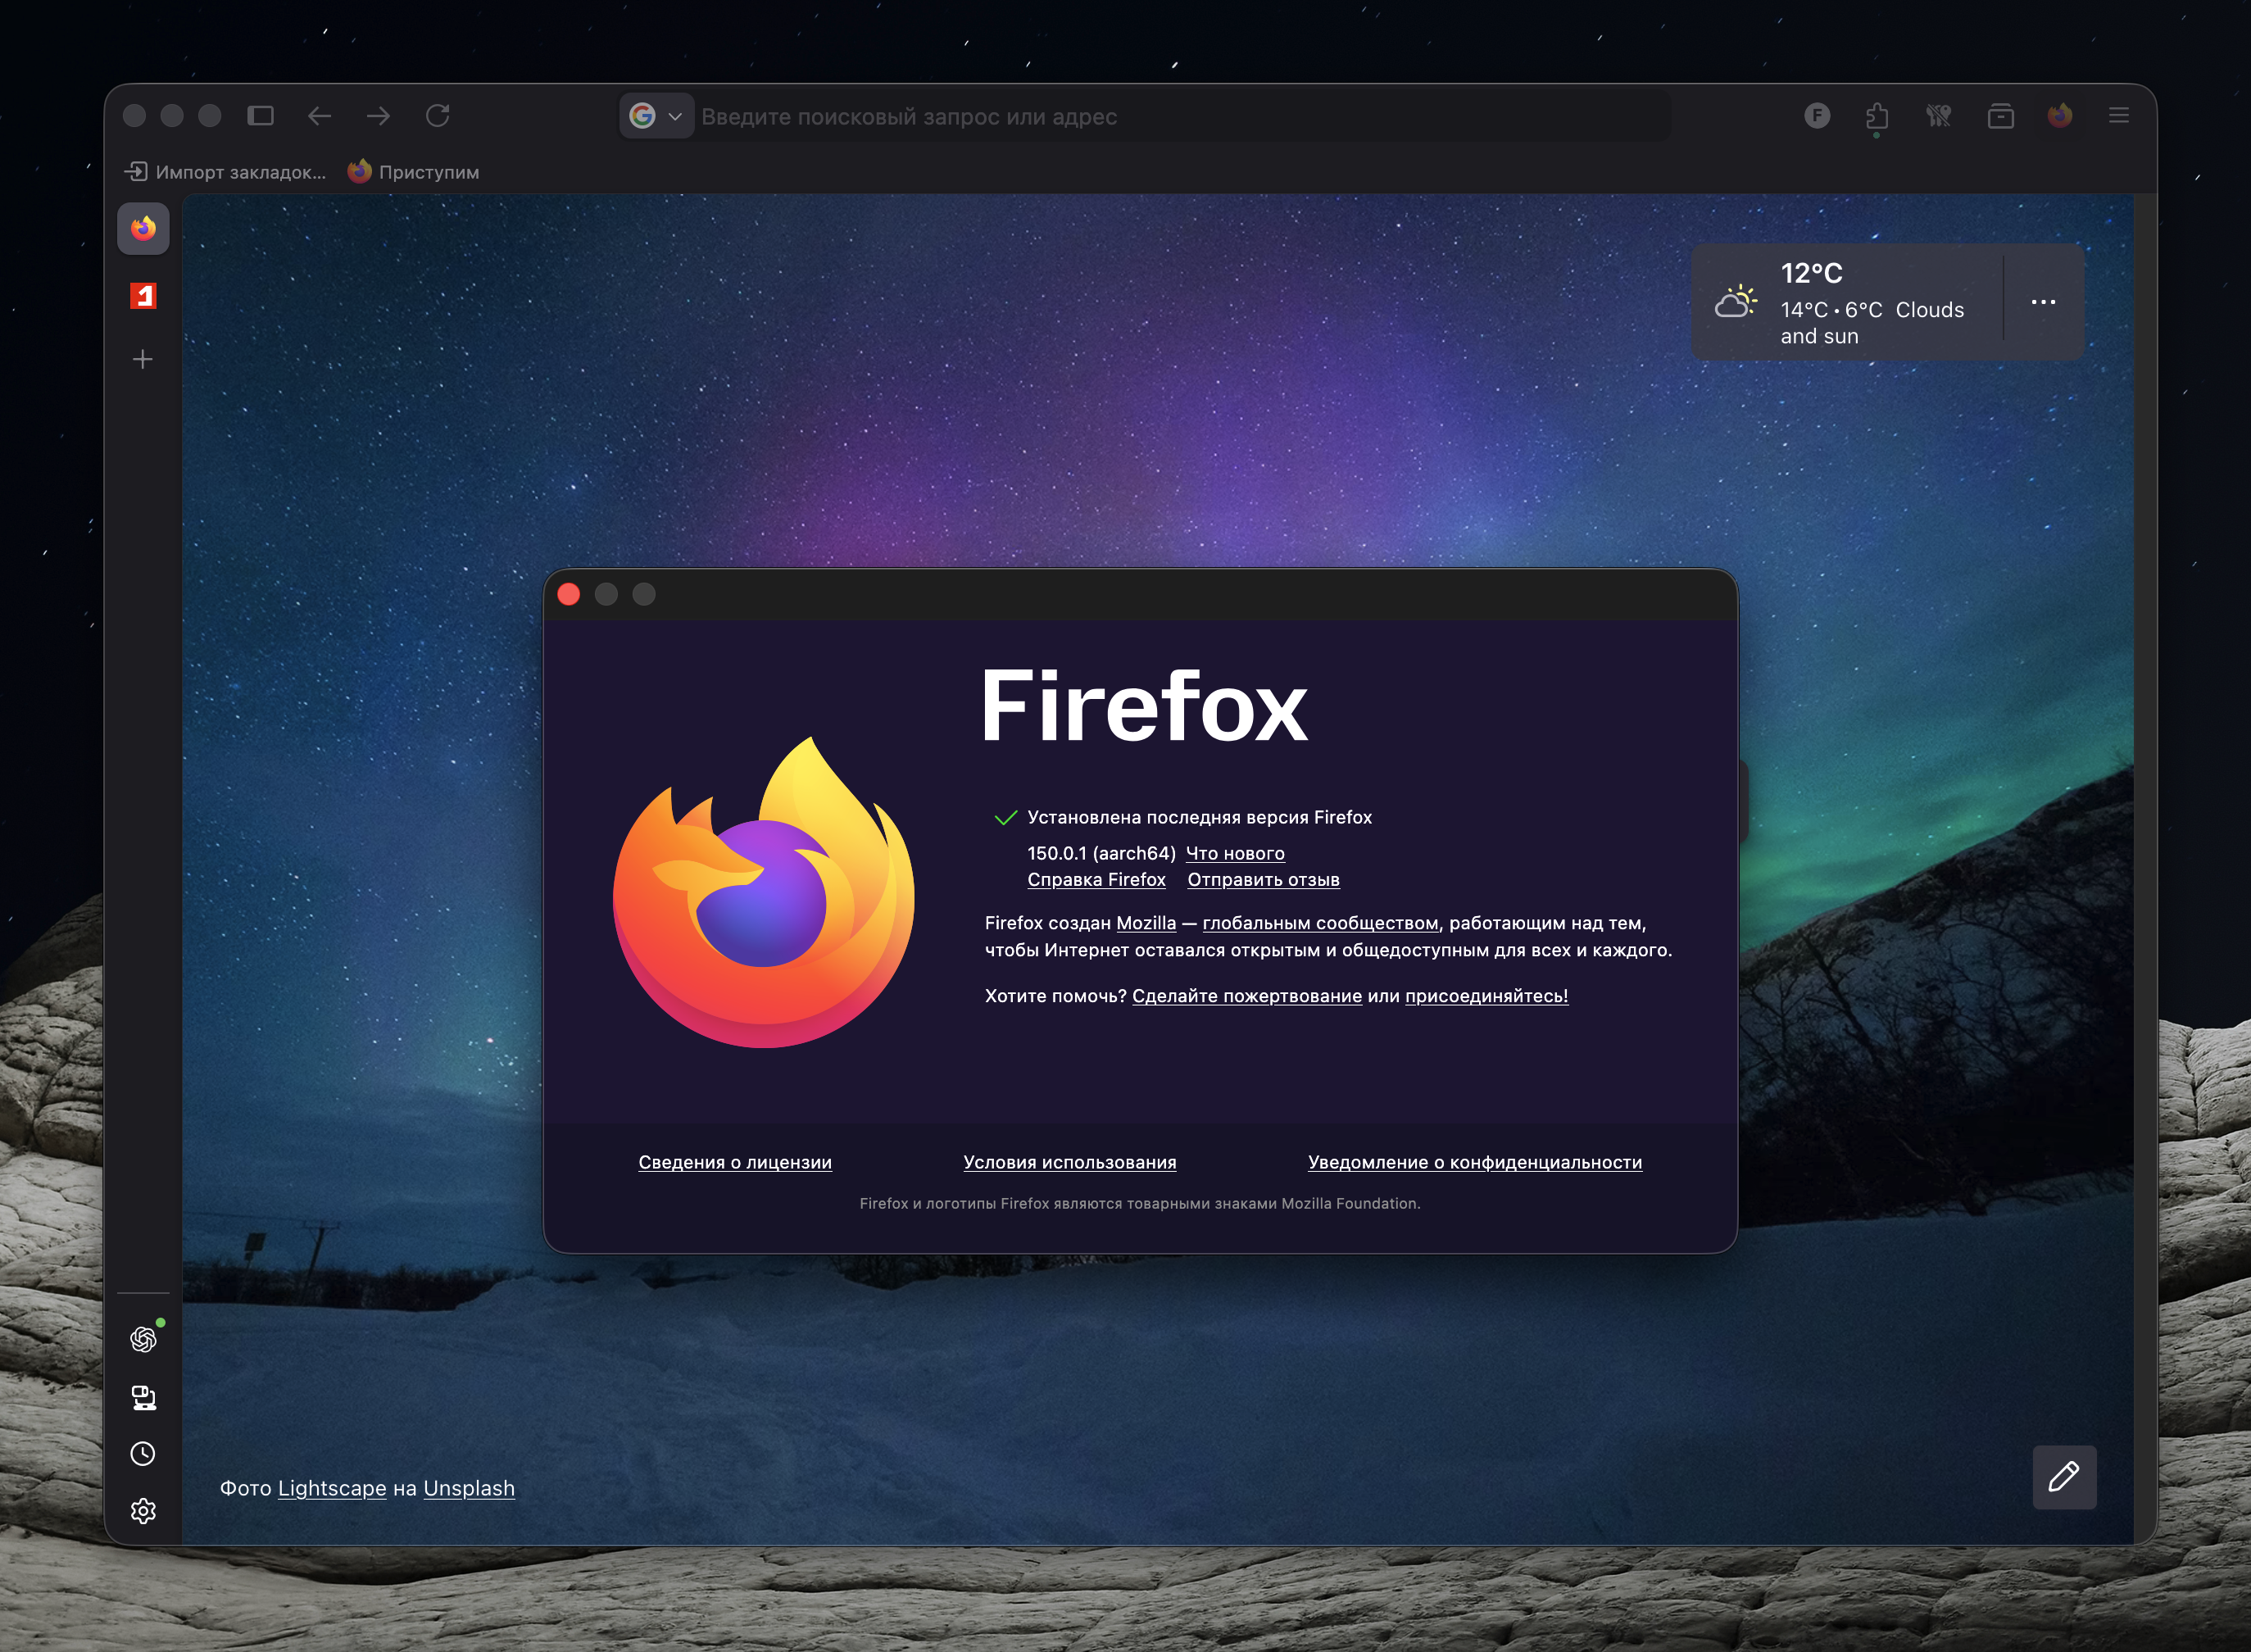Open 'Импорт закладок' bookmarks toolbar item
This screenshot has width=2251, height=1652.
226,172
